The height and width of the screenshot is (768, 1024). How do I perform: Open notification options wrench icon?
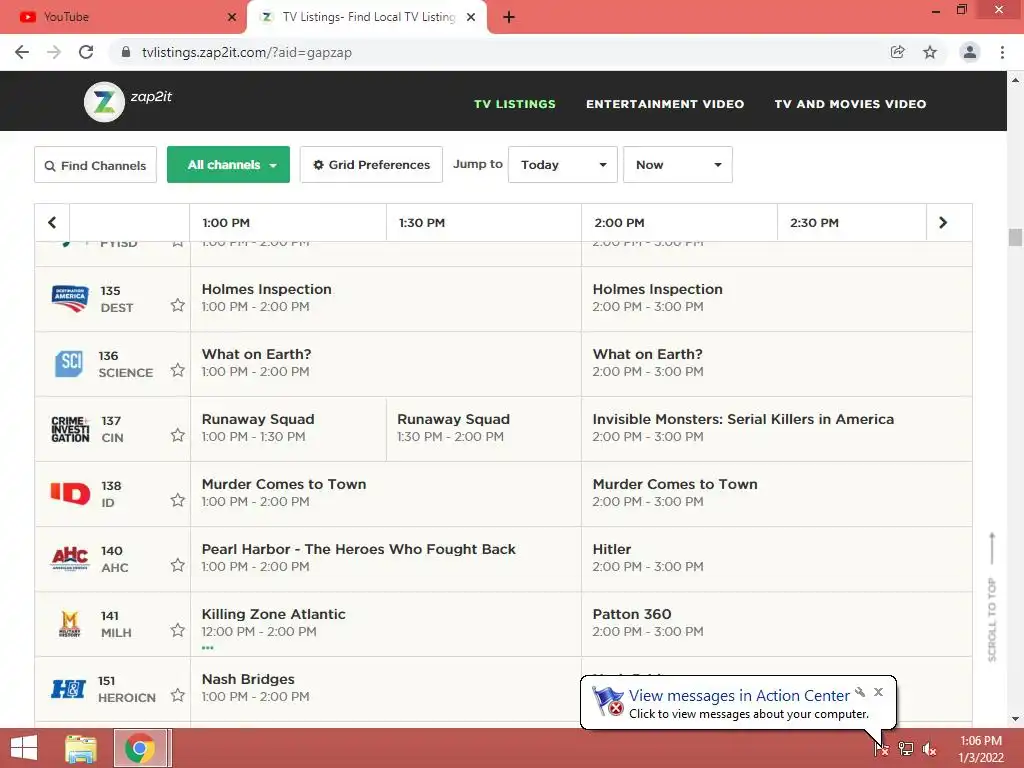tap(860, 692)
